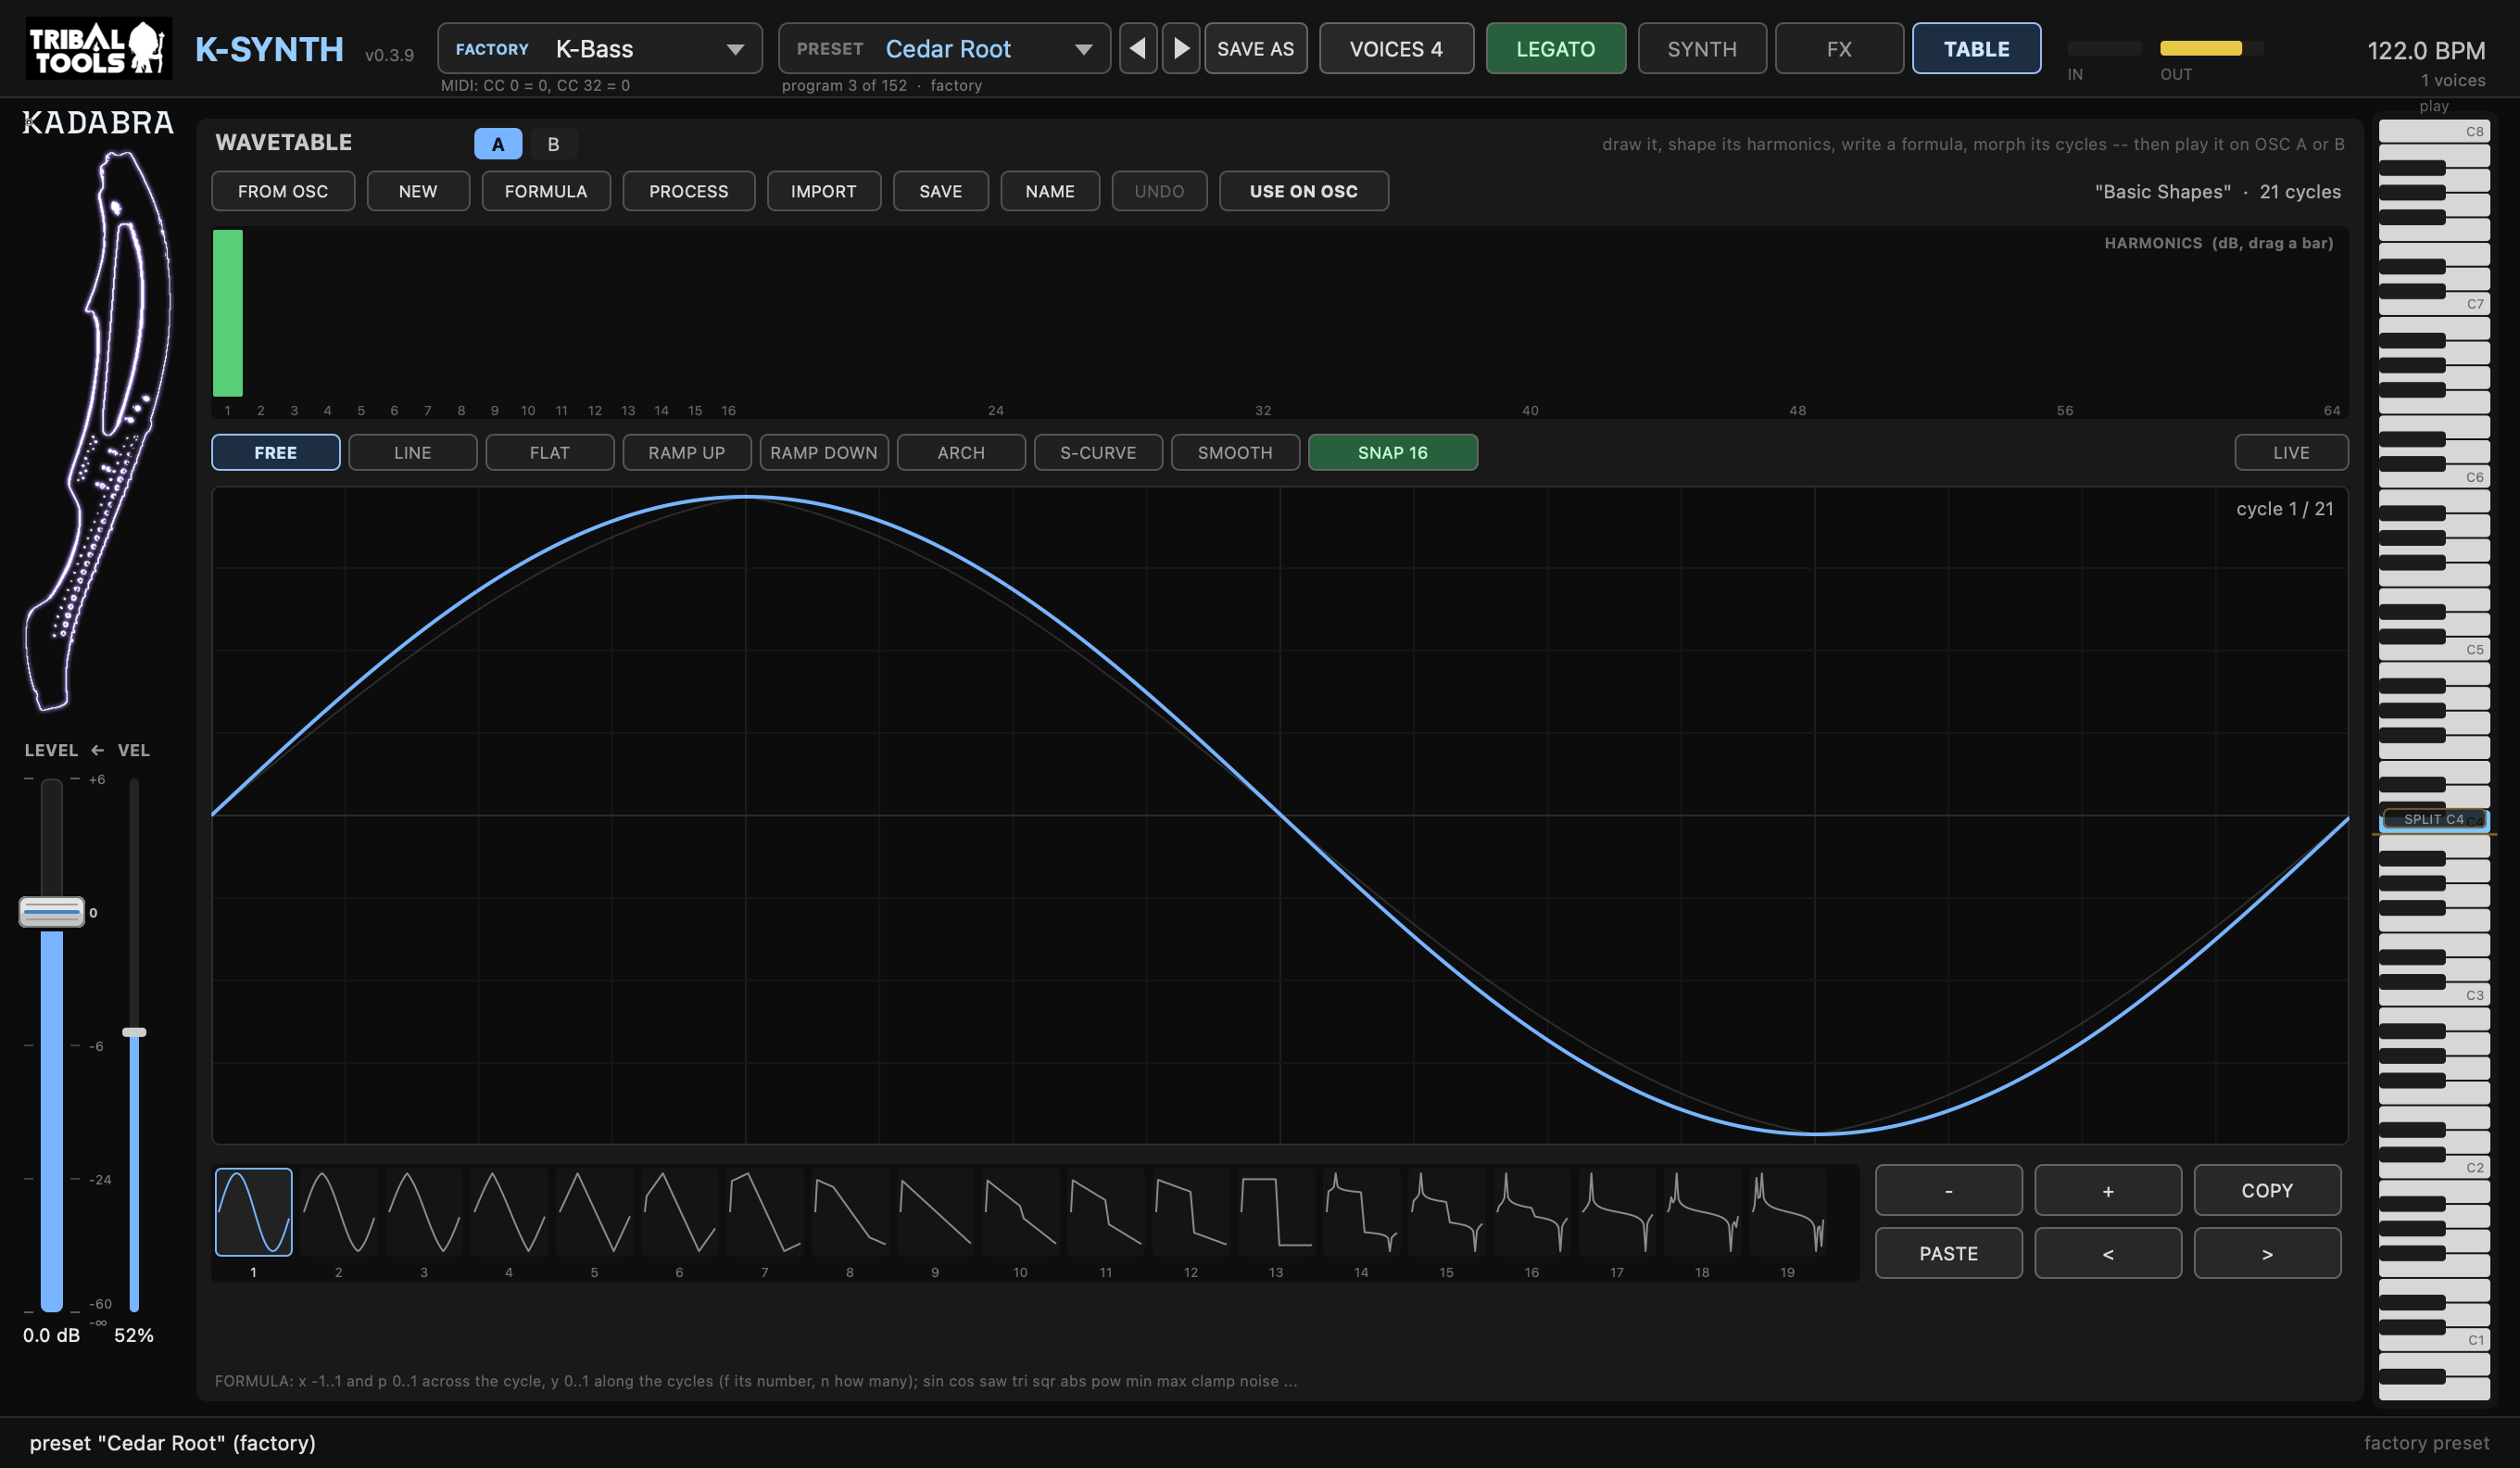Select the FREE draw mode
Screen dimensions: 2520x1468
(x=276, y=452)
